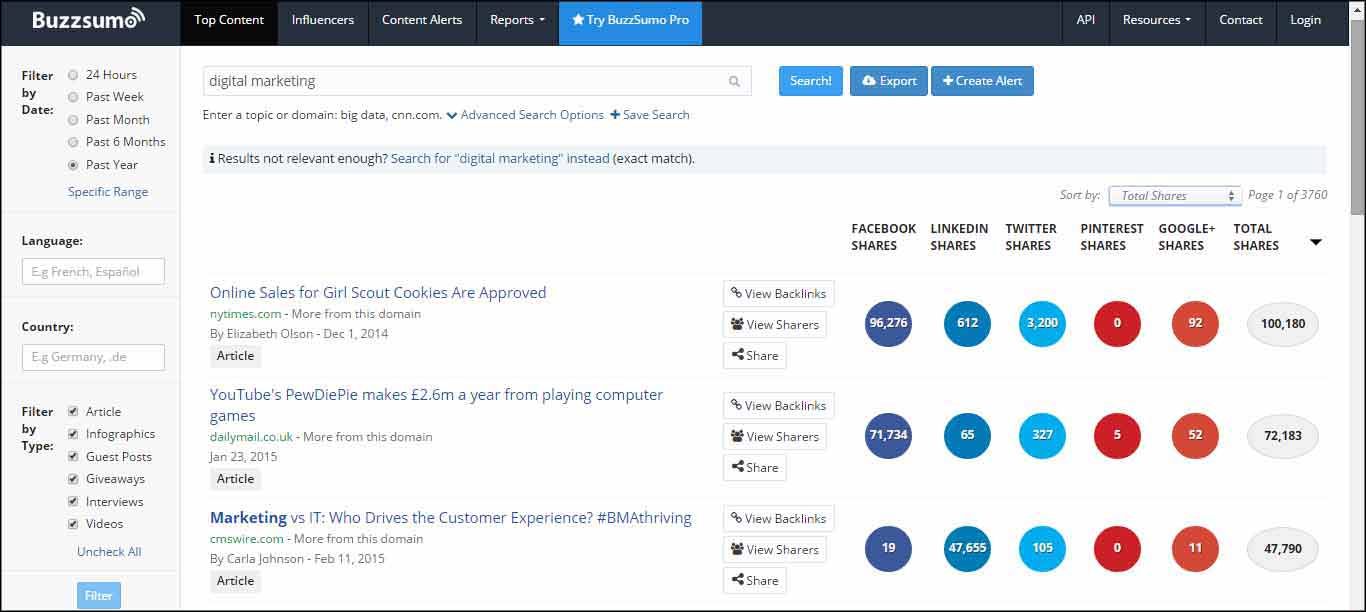The height and width of the screenshot is (612, 1366).
Task: Click the Buzzsumo logo
Action: click(88, 20)
